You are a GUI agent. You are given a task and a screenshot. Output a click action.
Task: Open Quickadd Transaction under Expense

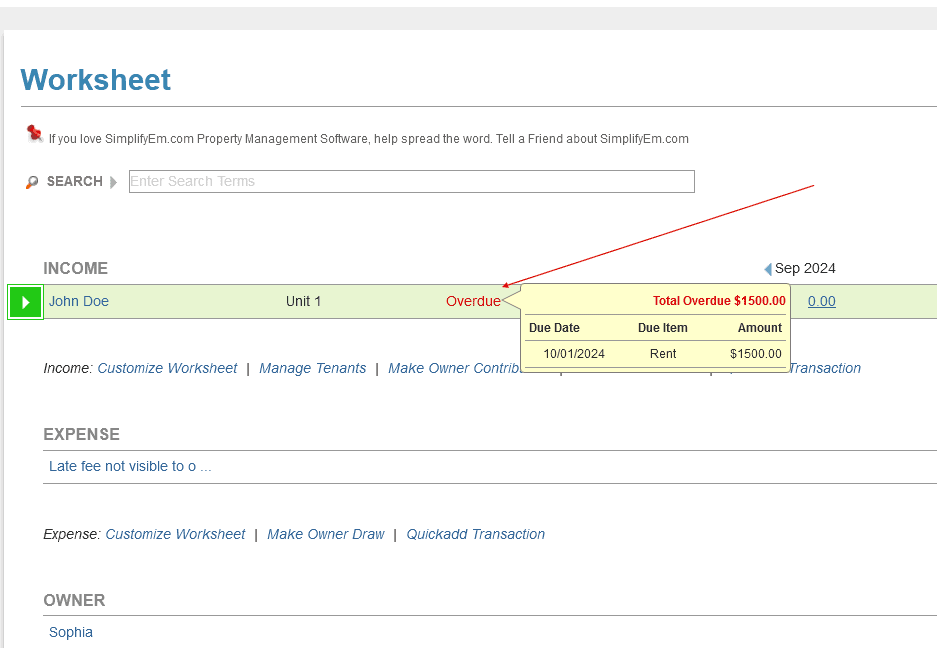[x=475, y=534]
